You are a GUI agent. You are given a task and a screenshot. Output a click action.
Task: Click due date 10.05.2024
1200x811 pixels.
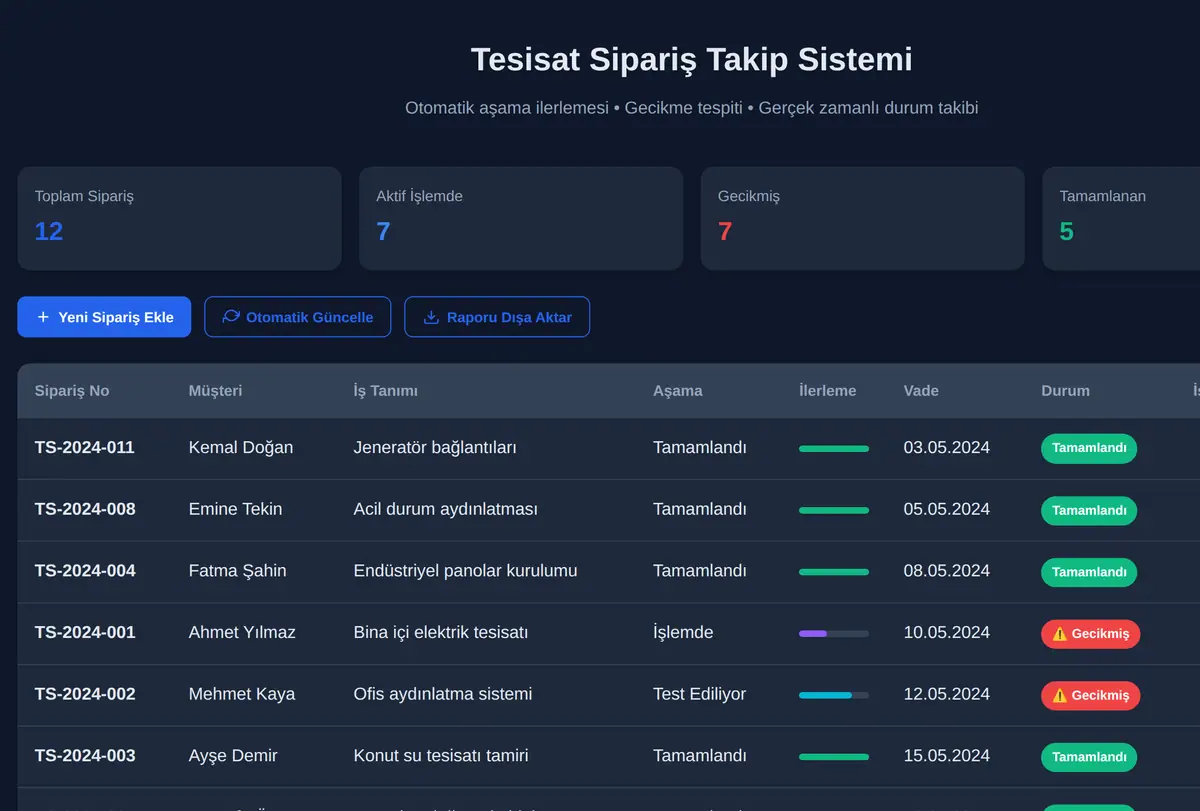(946, 632)
